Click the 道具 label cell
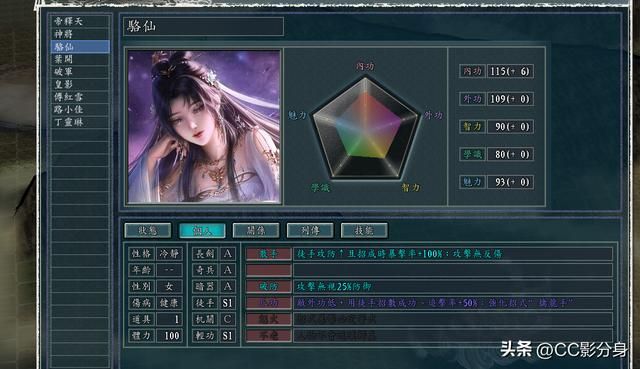Image resolution: width=640 pixels, height=369 pixels. [x=141, y=319]
